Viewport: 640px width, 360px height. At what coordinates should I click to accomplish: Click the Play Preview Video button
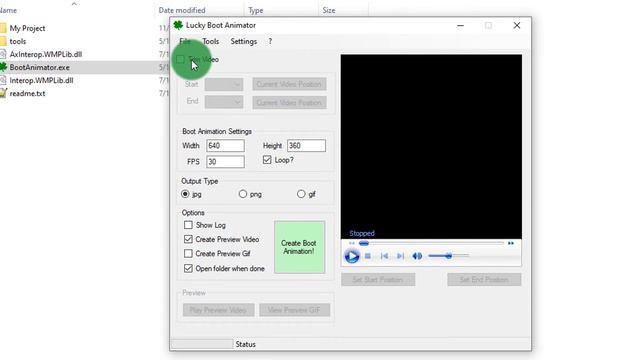click(x=218, y=310)
